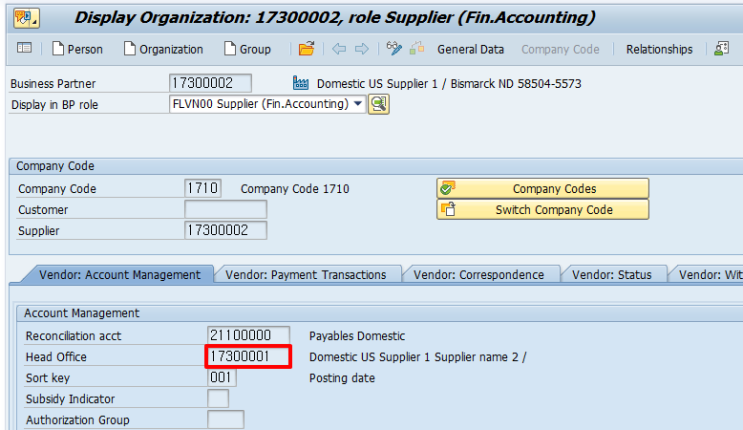Click the Business Partner number field

click(x=210, y=83)
